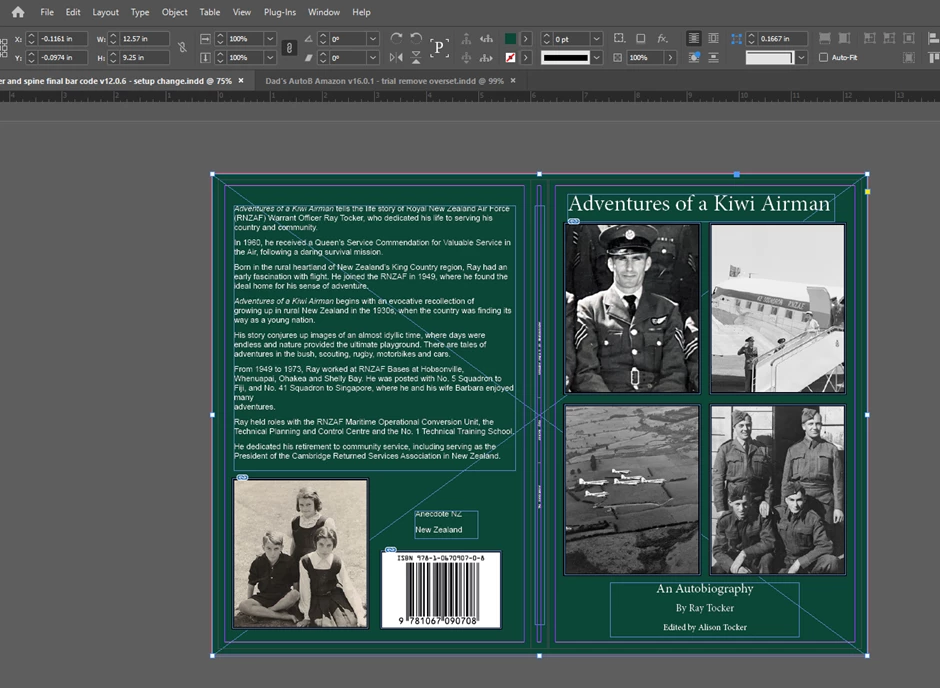Toggle the constrain scaling percentages link

click(x=288, y=47)
